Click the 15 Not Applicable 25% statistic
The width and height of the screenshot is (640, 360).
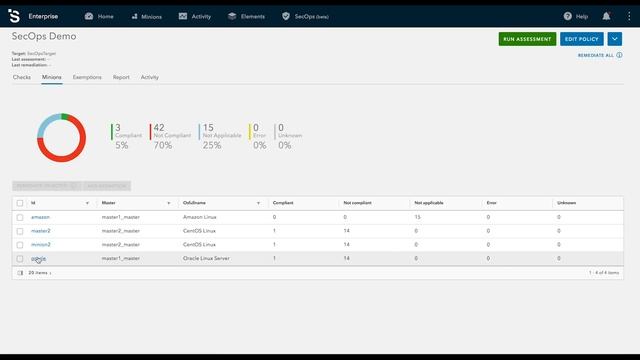(220, 136)
